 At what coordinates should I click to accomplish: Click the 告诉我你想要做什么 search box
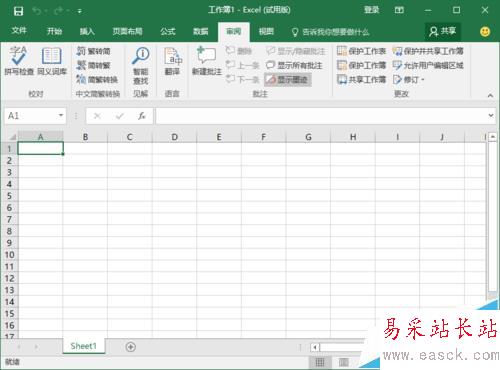click(331, 32)
